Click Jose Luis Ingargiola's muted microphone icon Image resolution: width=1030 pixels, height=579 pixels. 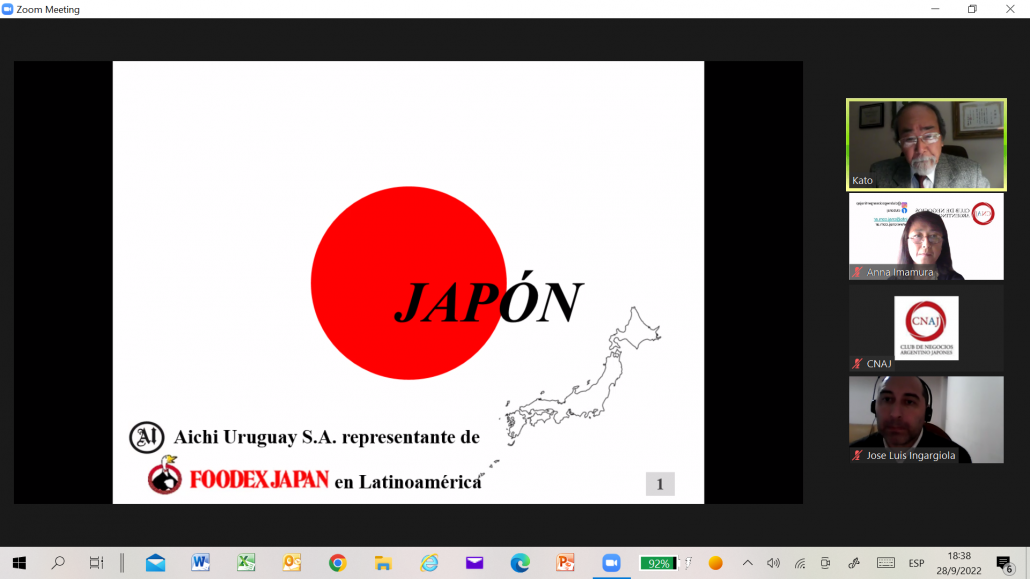pos(857,455)
